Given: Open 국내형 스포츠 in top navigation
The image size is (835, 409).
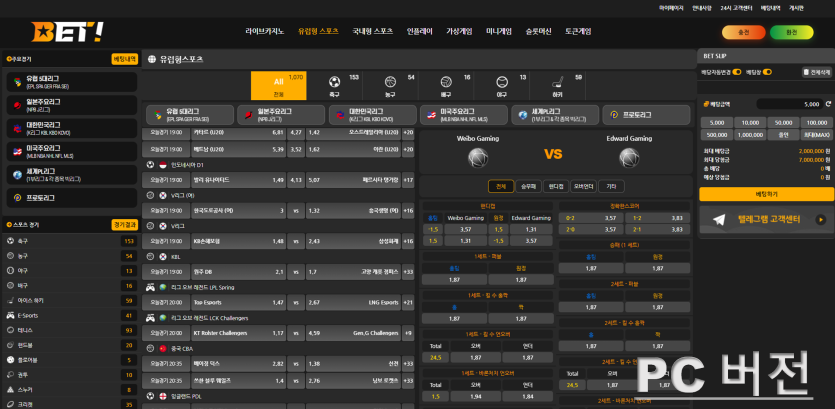Looking at the screenshot, I should pos(373,31).
